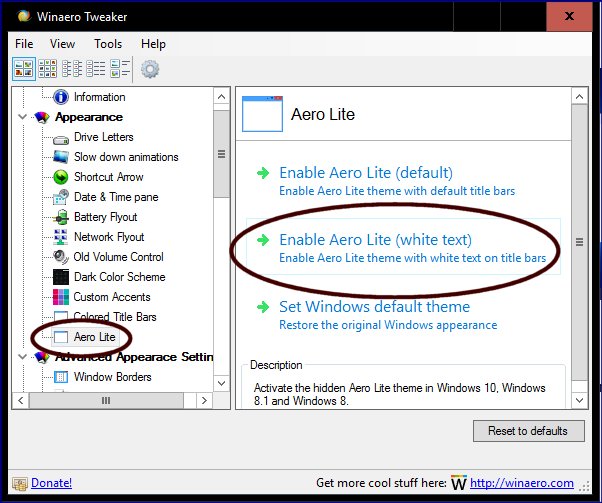Select Battery Flyout tree item

pyautogui.click(x=105, y=217)
